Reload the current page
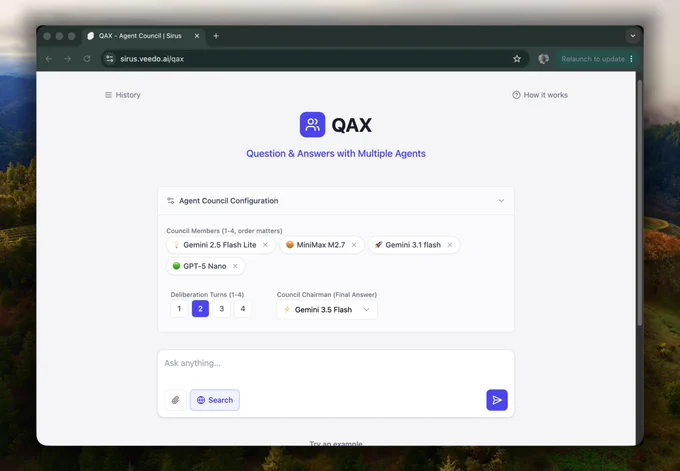The width and height of the screenshot is (680, 471). tap(87, 59)
